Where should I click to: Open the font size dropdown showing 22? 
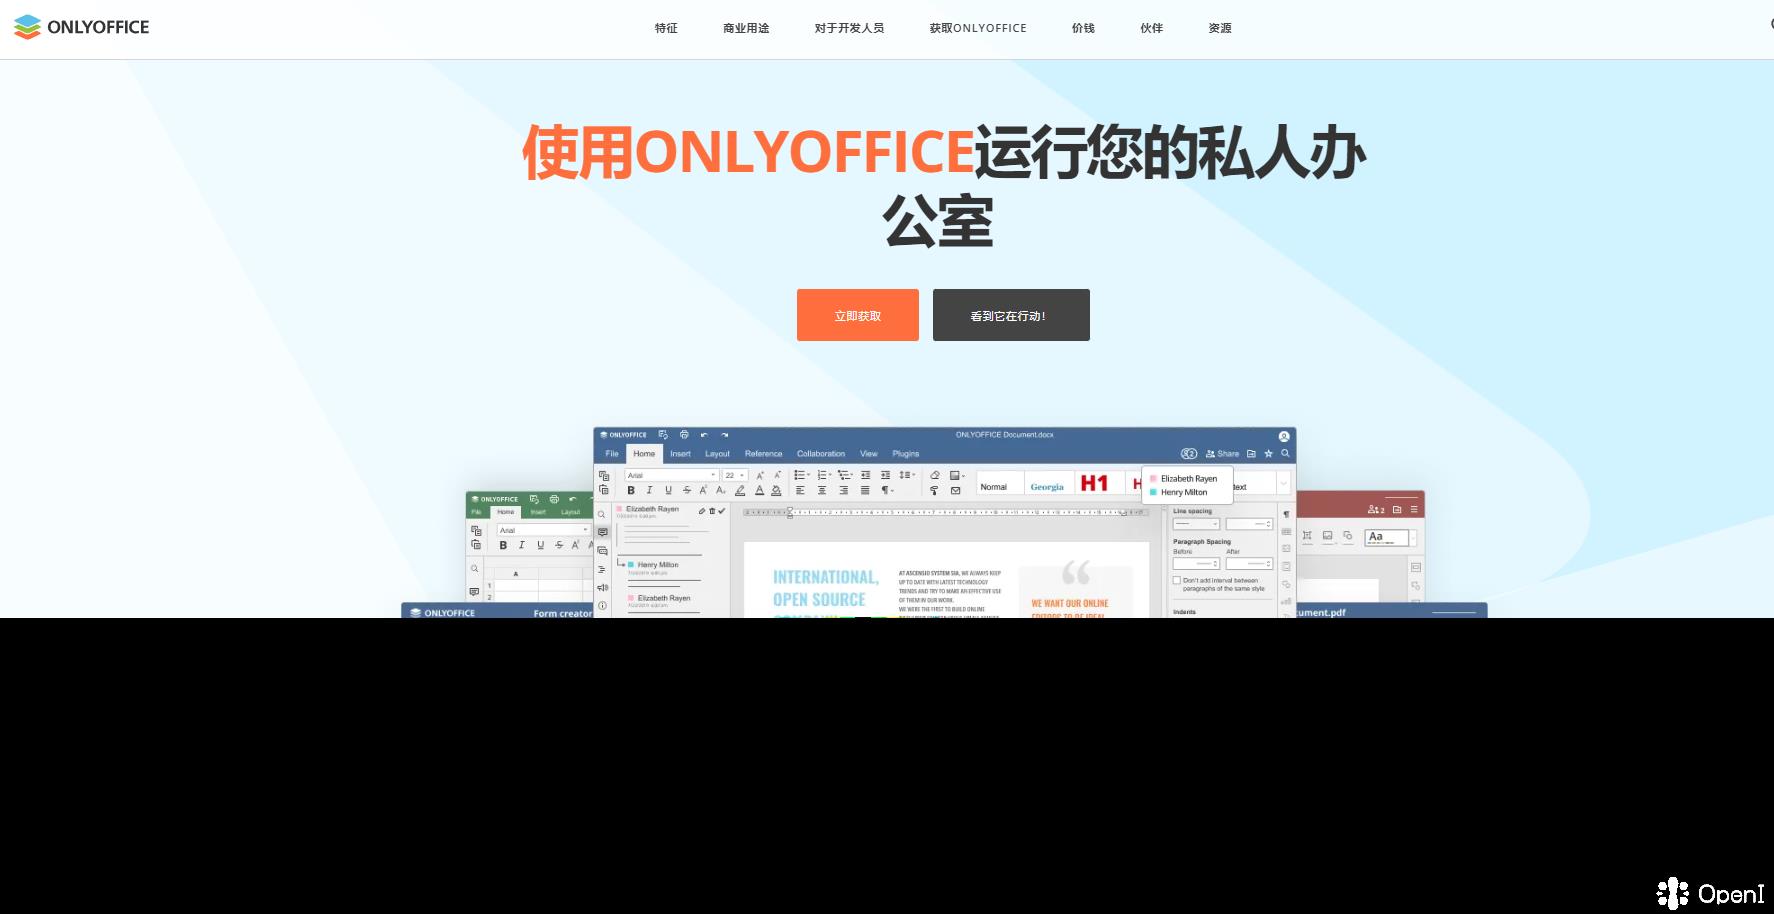[x=733, y=476]
